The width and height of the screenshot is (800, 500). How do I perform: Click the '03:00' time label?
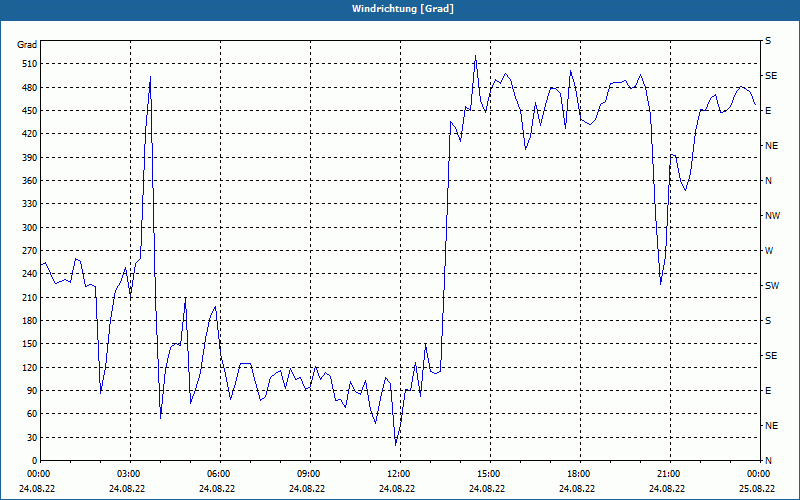[127, 474]
